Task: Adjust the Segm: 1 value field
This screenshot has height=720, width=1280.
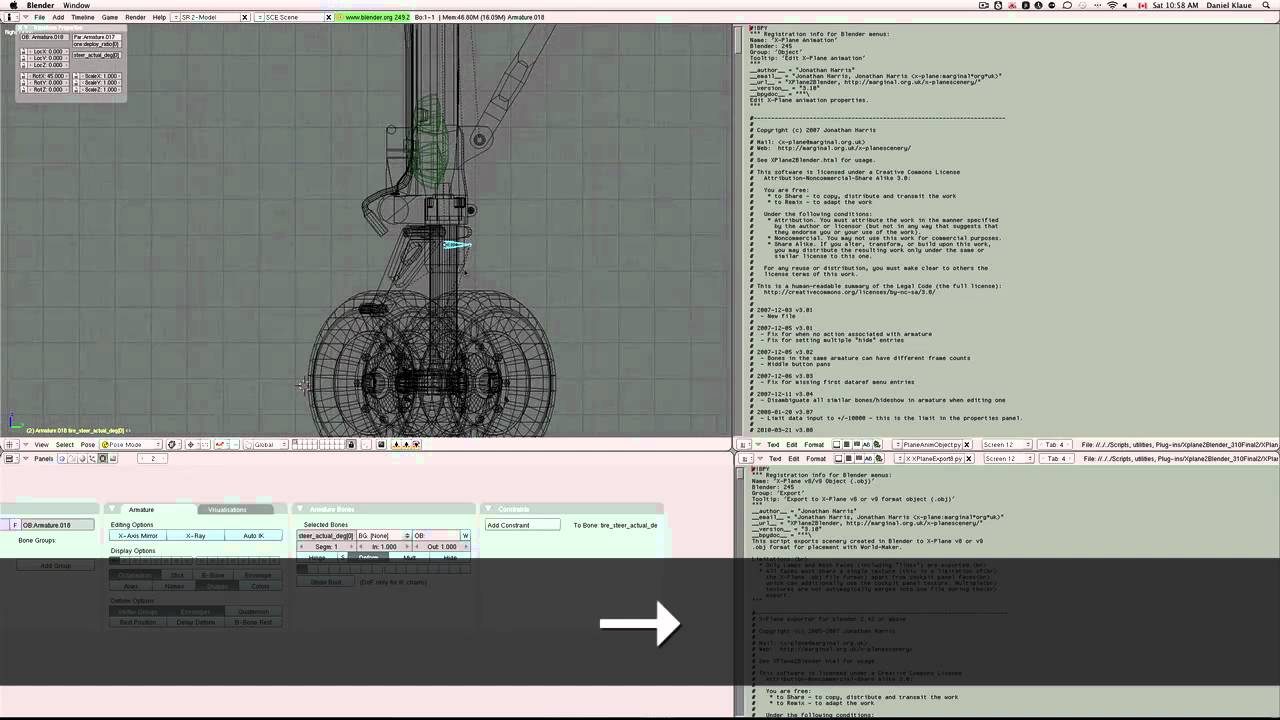Action: pyautogui.click(x=326, y=547)
